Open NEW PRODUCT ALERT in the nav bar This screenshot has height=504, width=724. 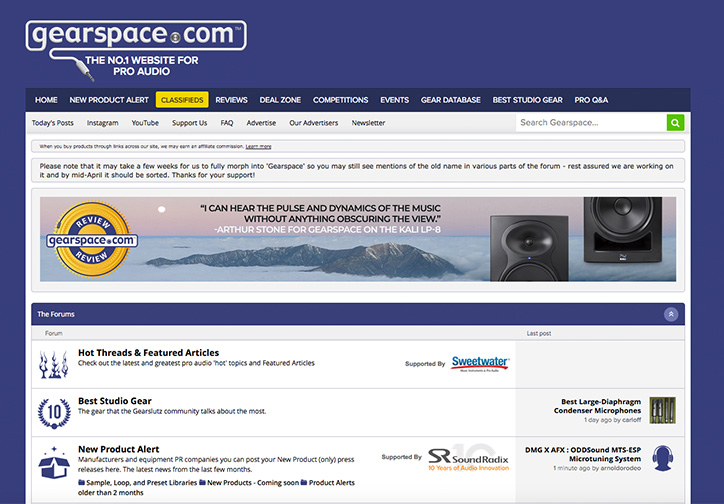point(109,100)
